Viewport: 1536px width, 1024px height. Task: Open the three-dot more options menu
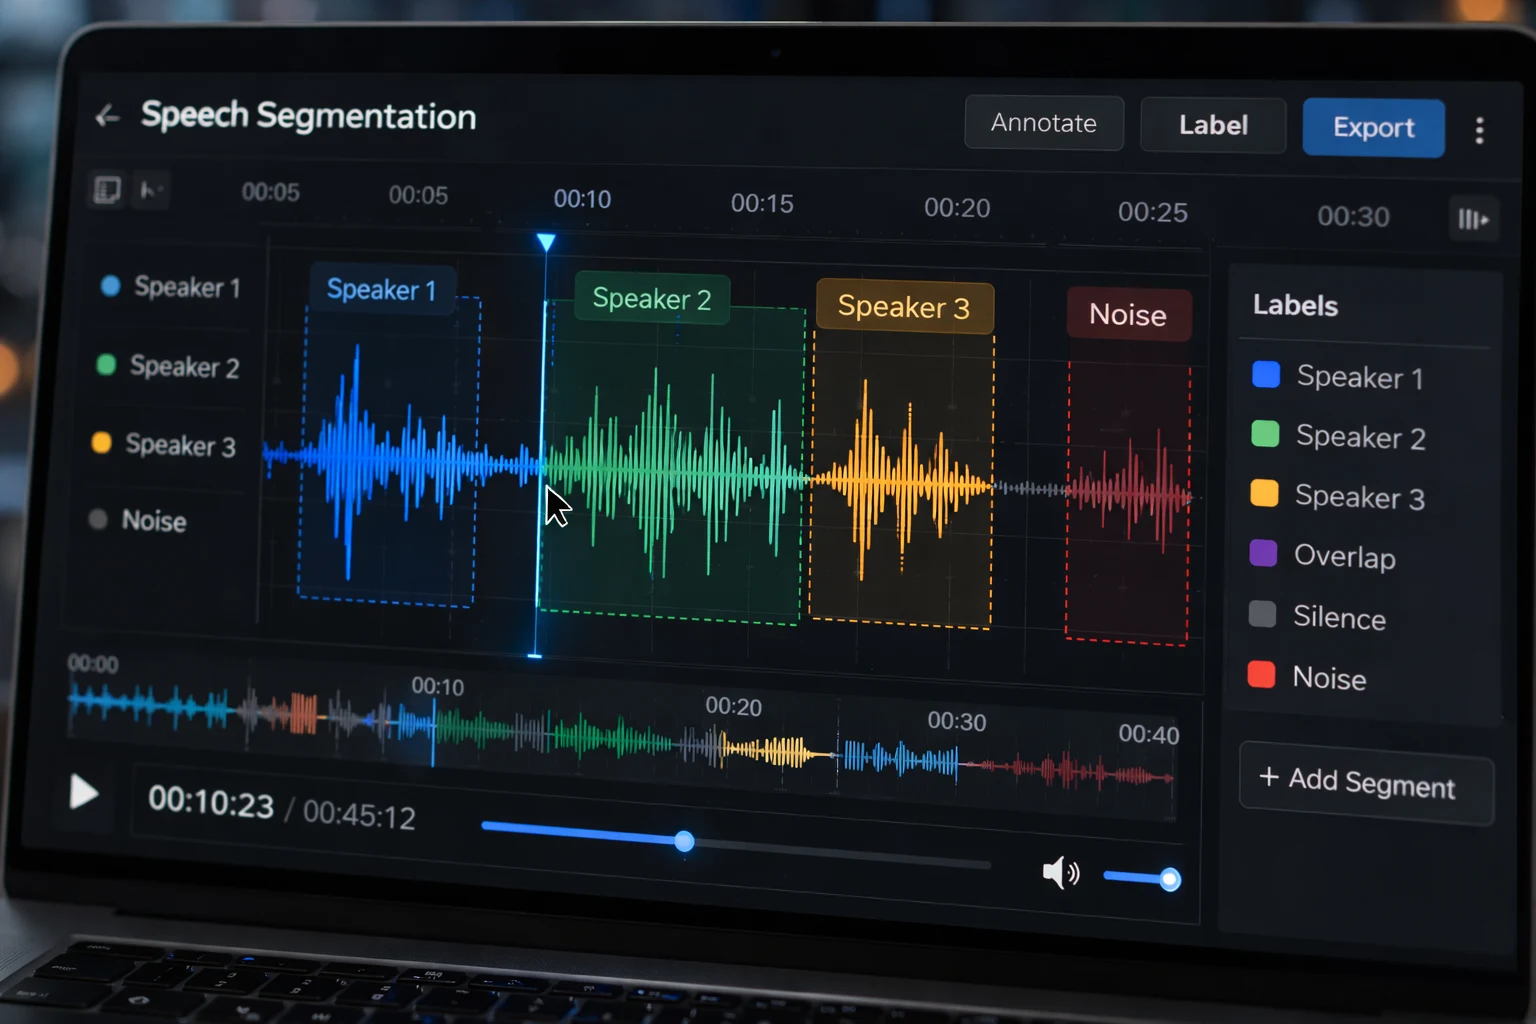pyautogui.click(x=1479, y=130)
